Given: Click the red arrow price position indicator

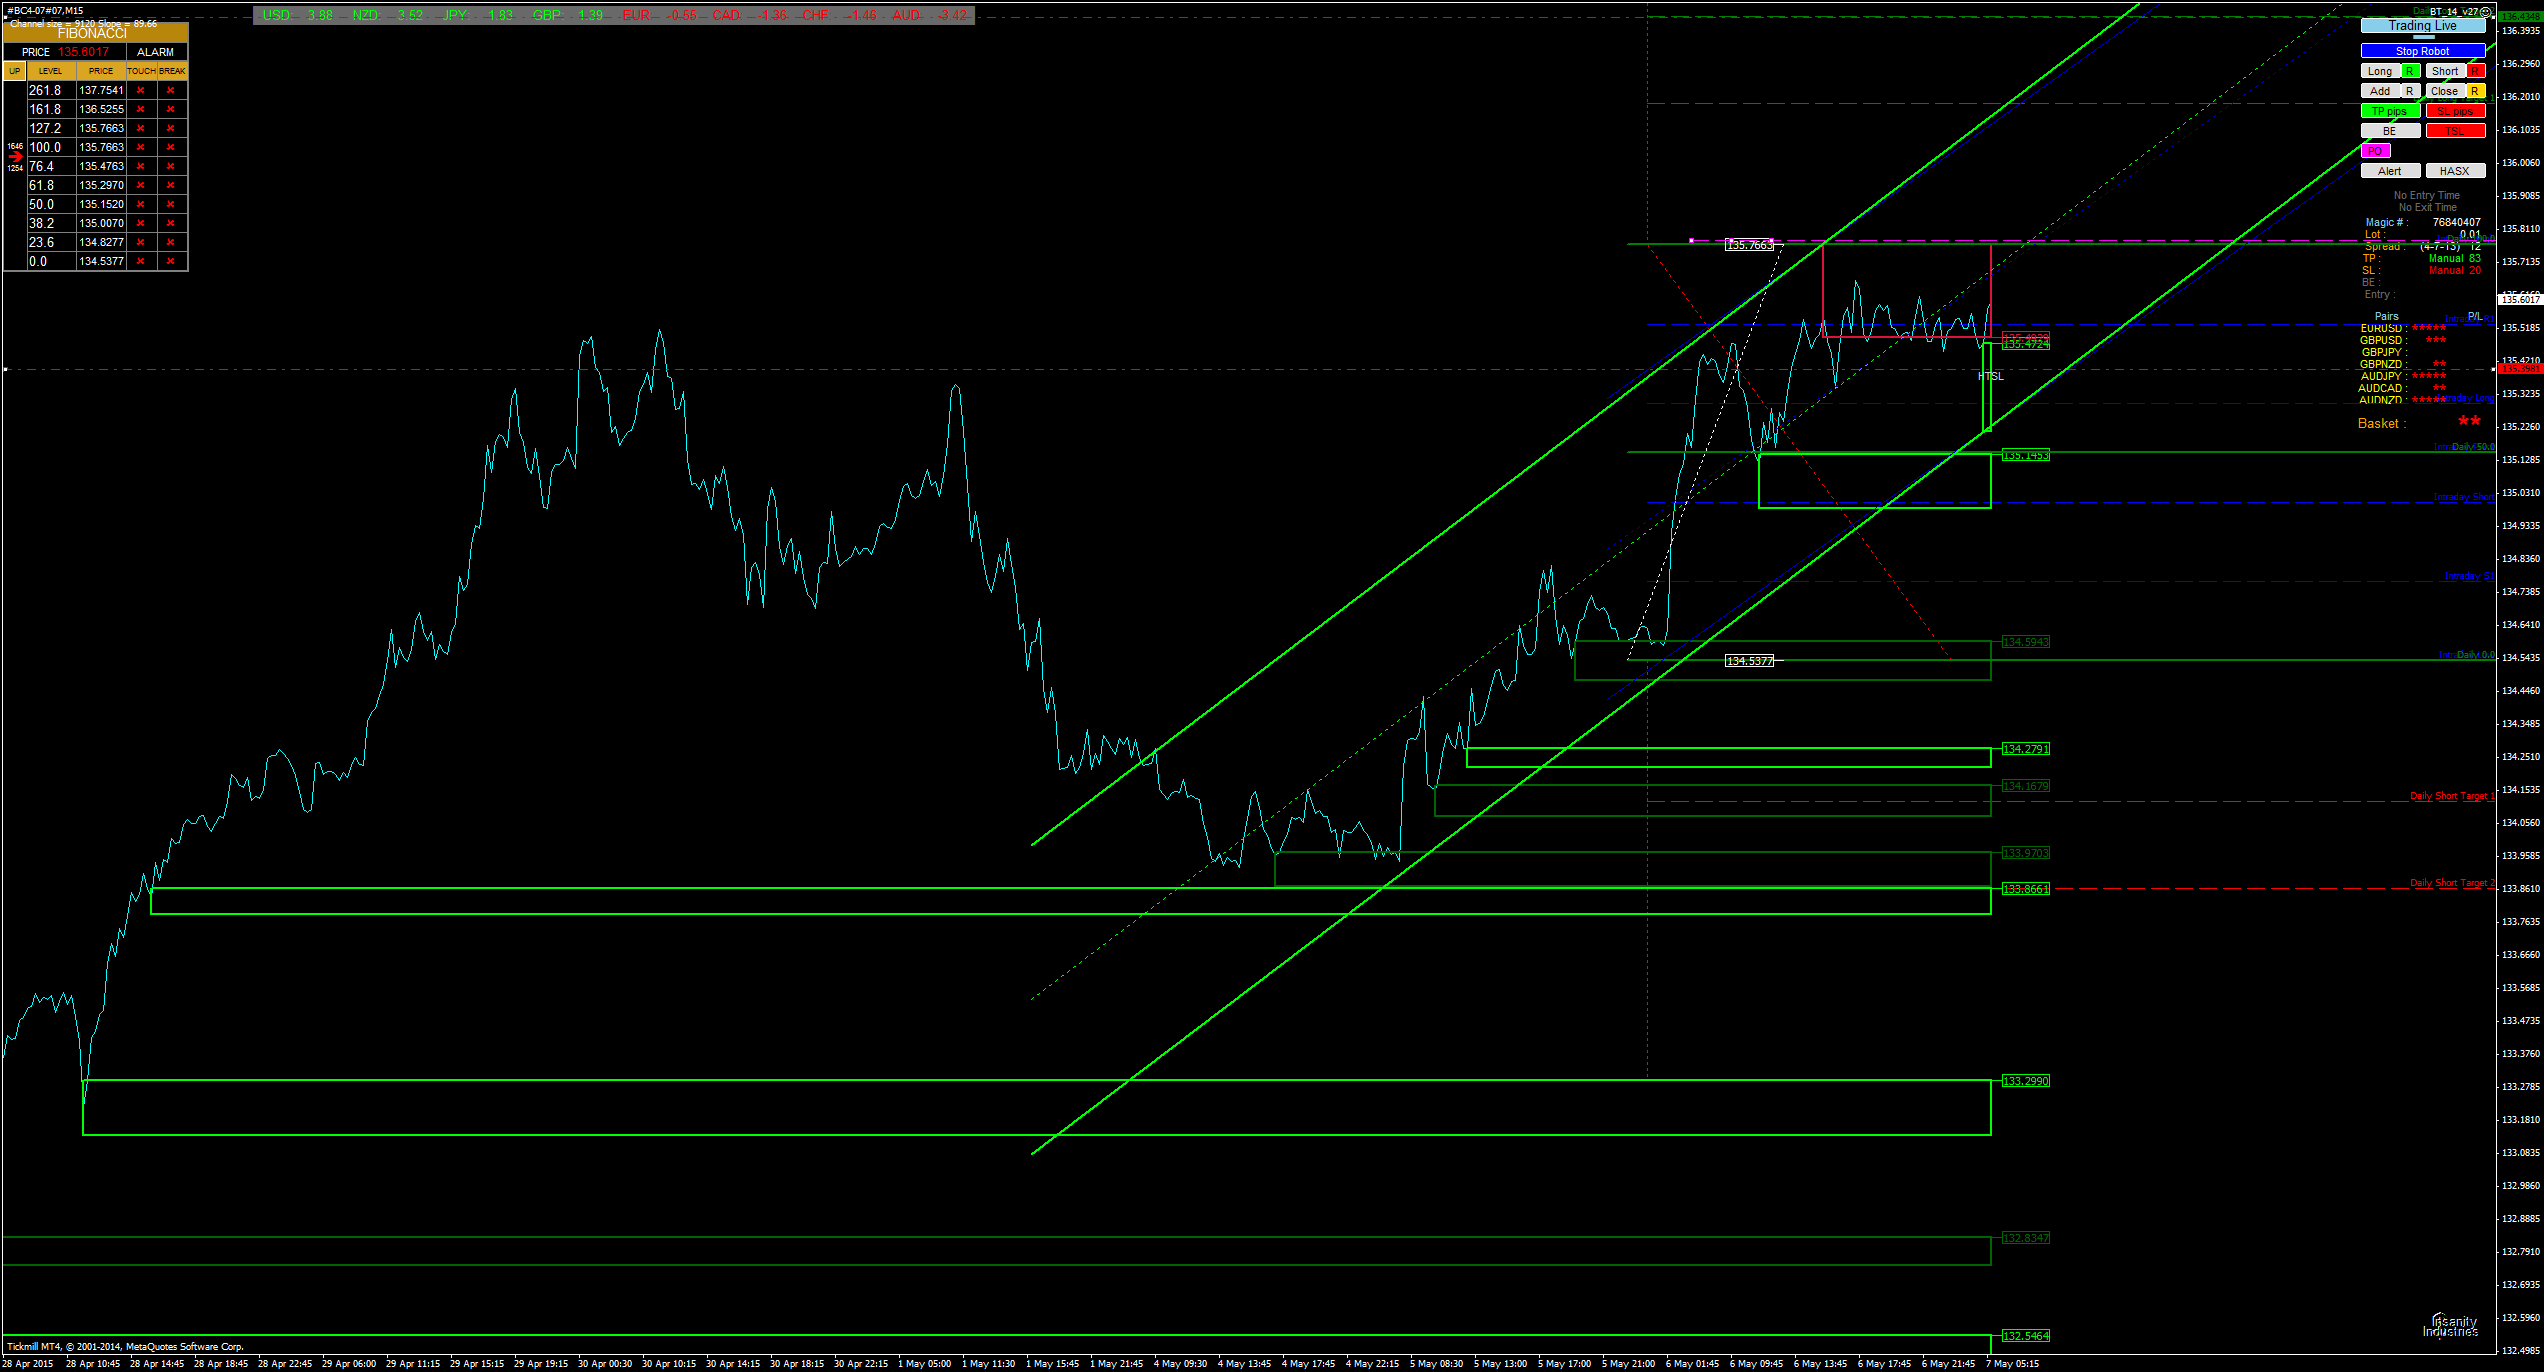Looking at the screenshot, I should 15,157.
